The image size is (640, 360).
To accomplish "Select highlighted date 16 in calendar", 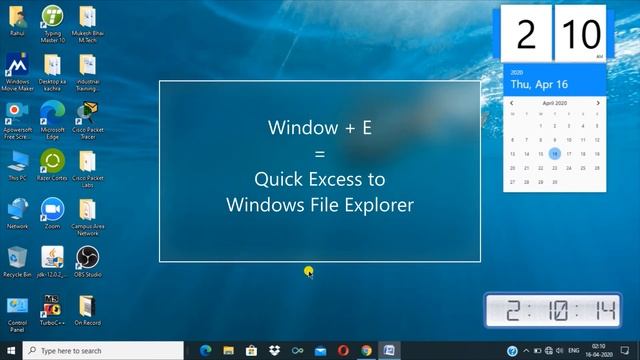I will pyautogui.click(x=555, y=154).
